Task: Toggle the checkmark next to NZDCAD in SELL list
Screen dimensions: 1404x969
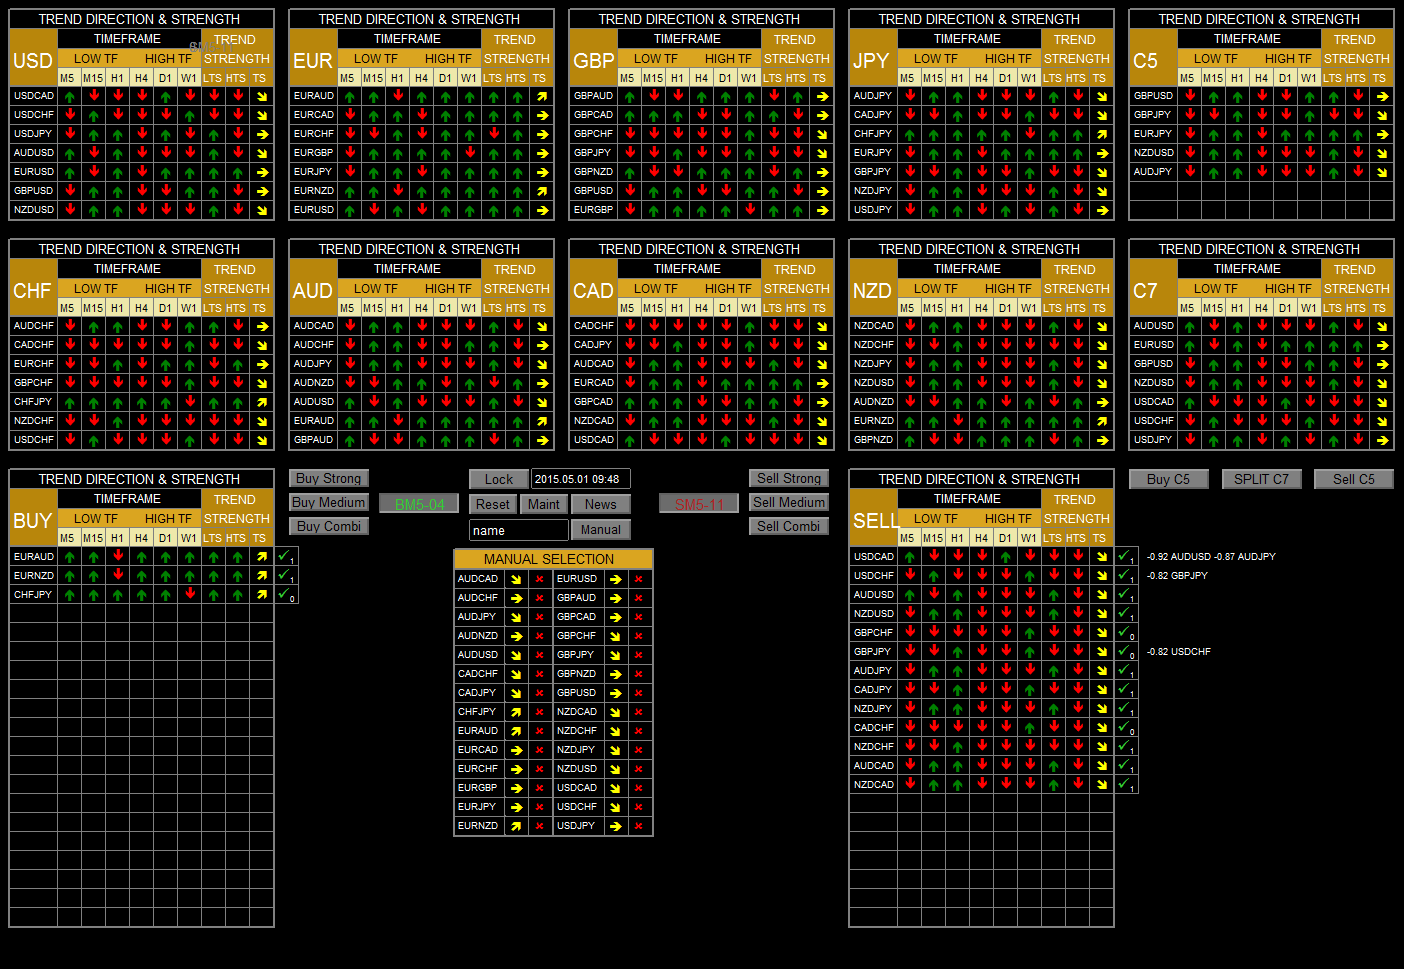Action: coord(1124,784)
